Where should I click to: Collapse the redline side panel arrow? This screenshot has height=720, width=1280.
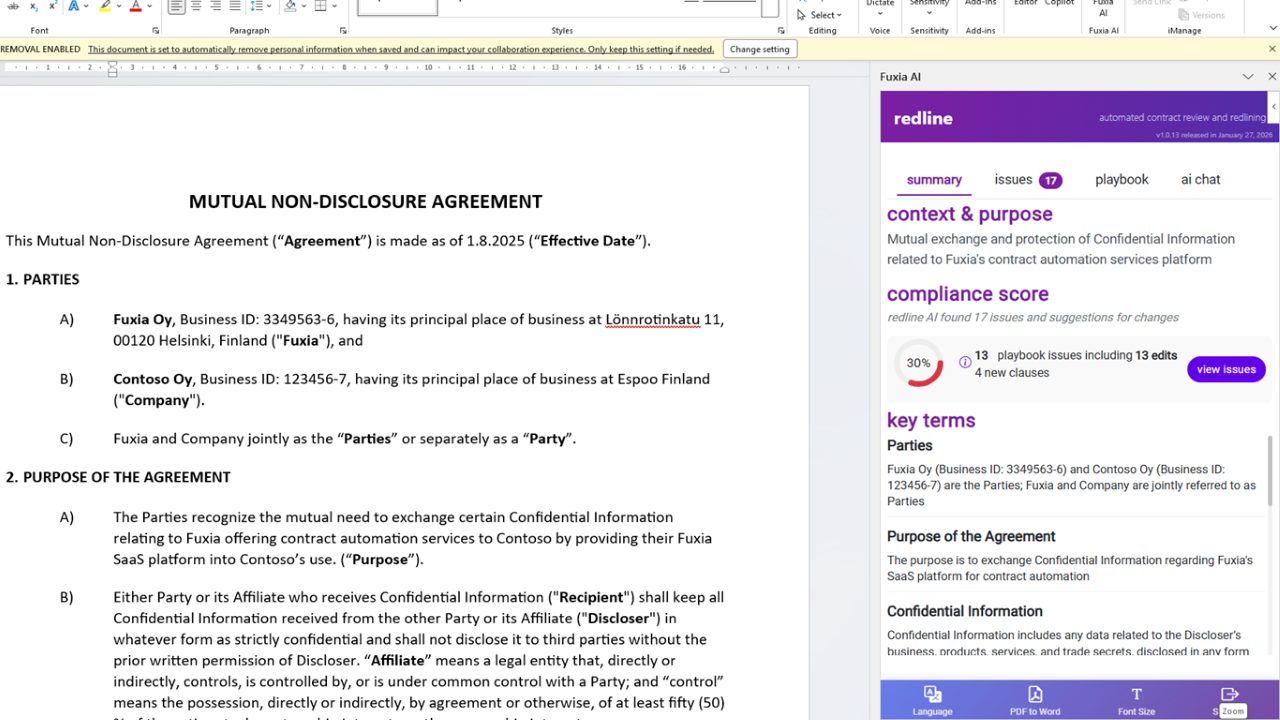pyautogui.click(x=1273, y=106)
